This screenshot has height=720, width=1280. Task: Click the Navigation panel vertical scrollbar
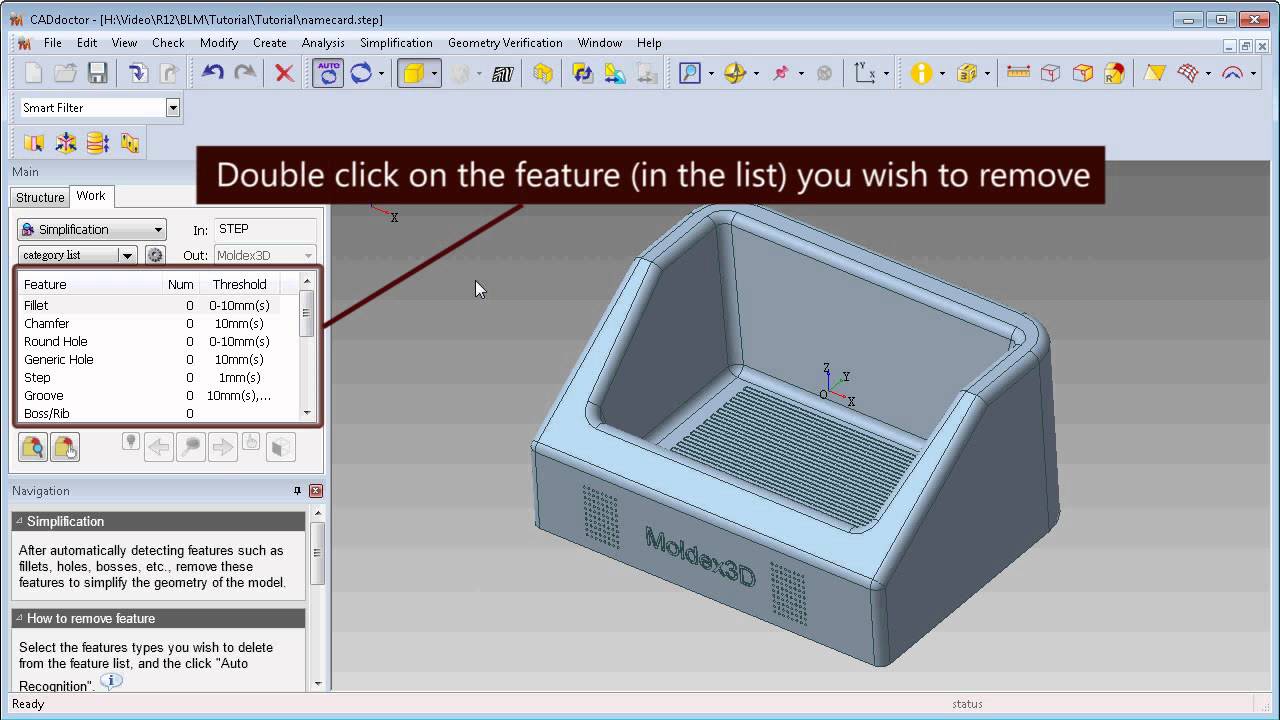(x=318, y=600)
